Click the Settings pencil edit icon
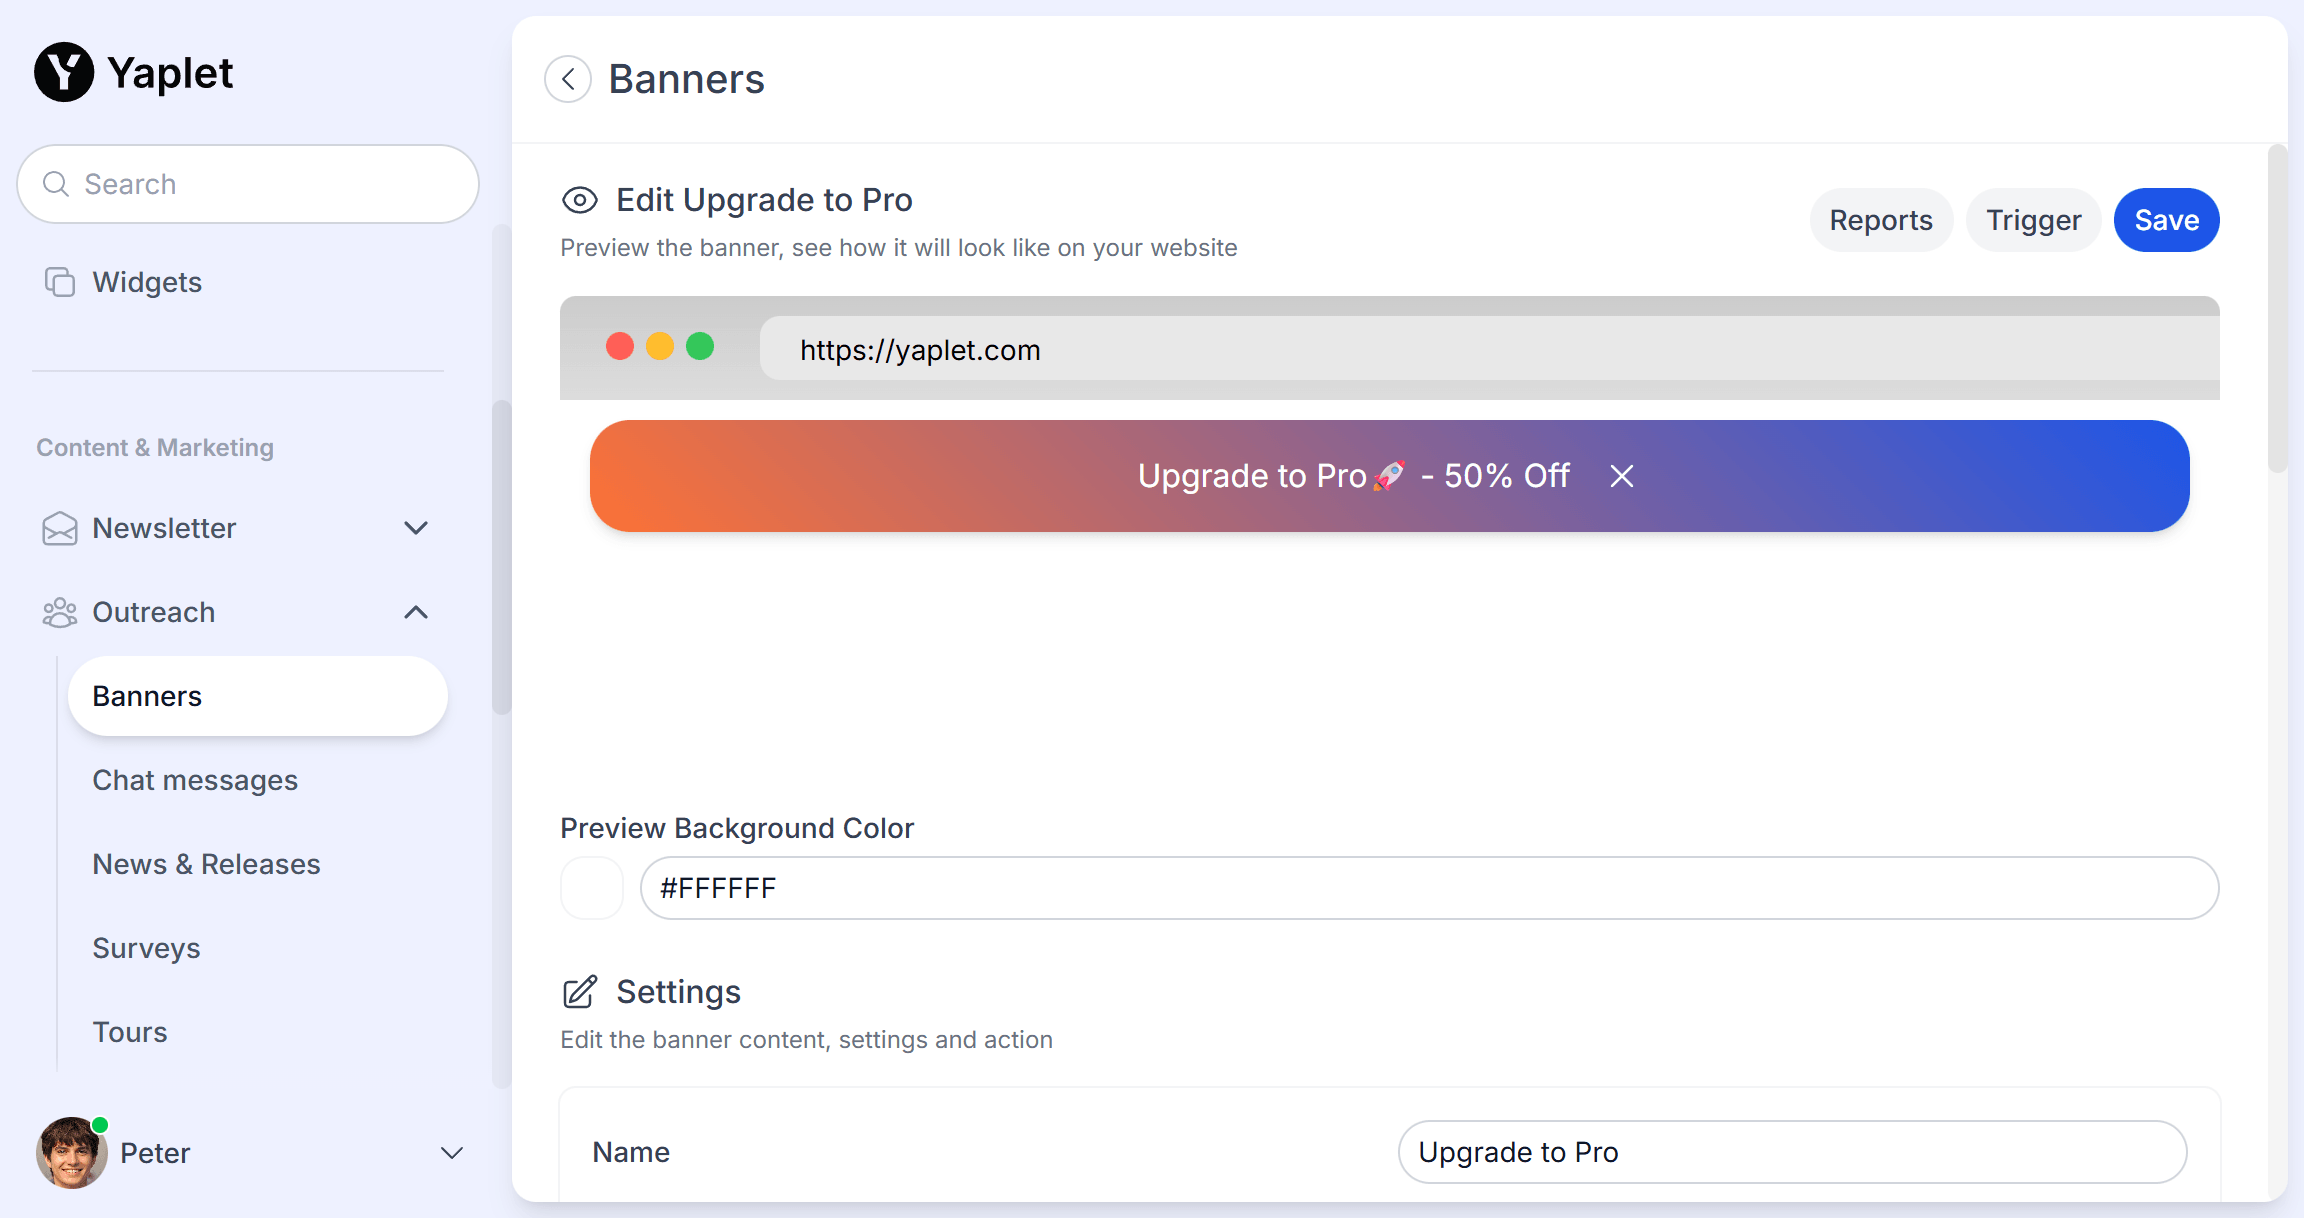 coord(580,992)
